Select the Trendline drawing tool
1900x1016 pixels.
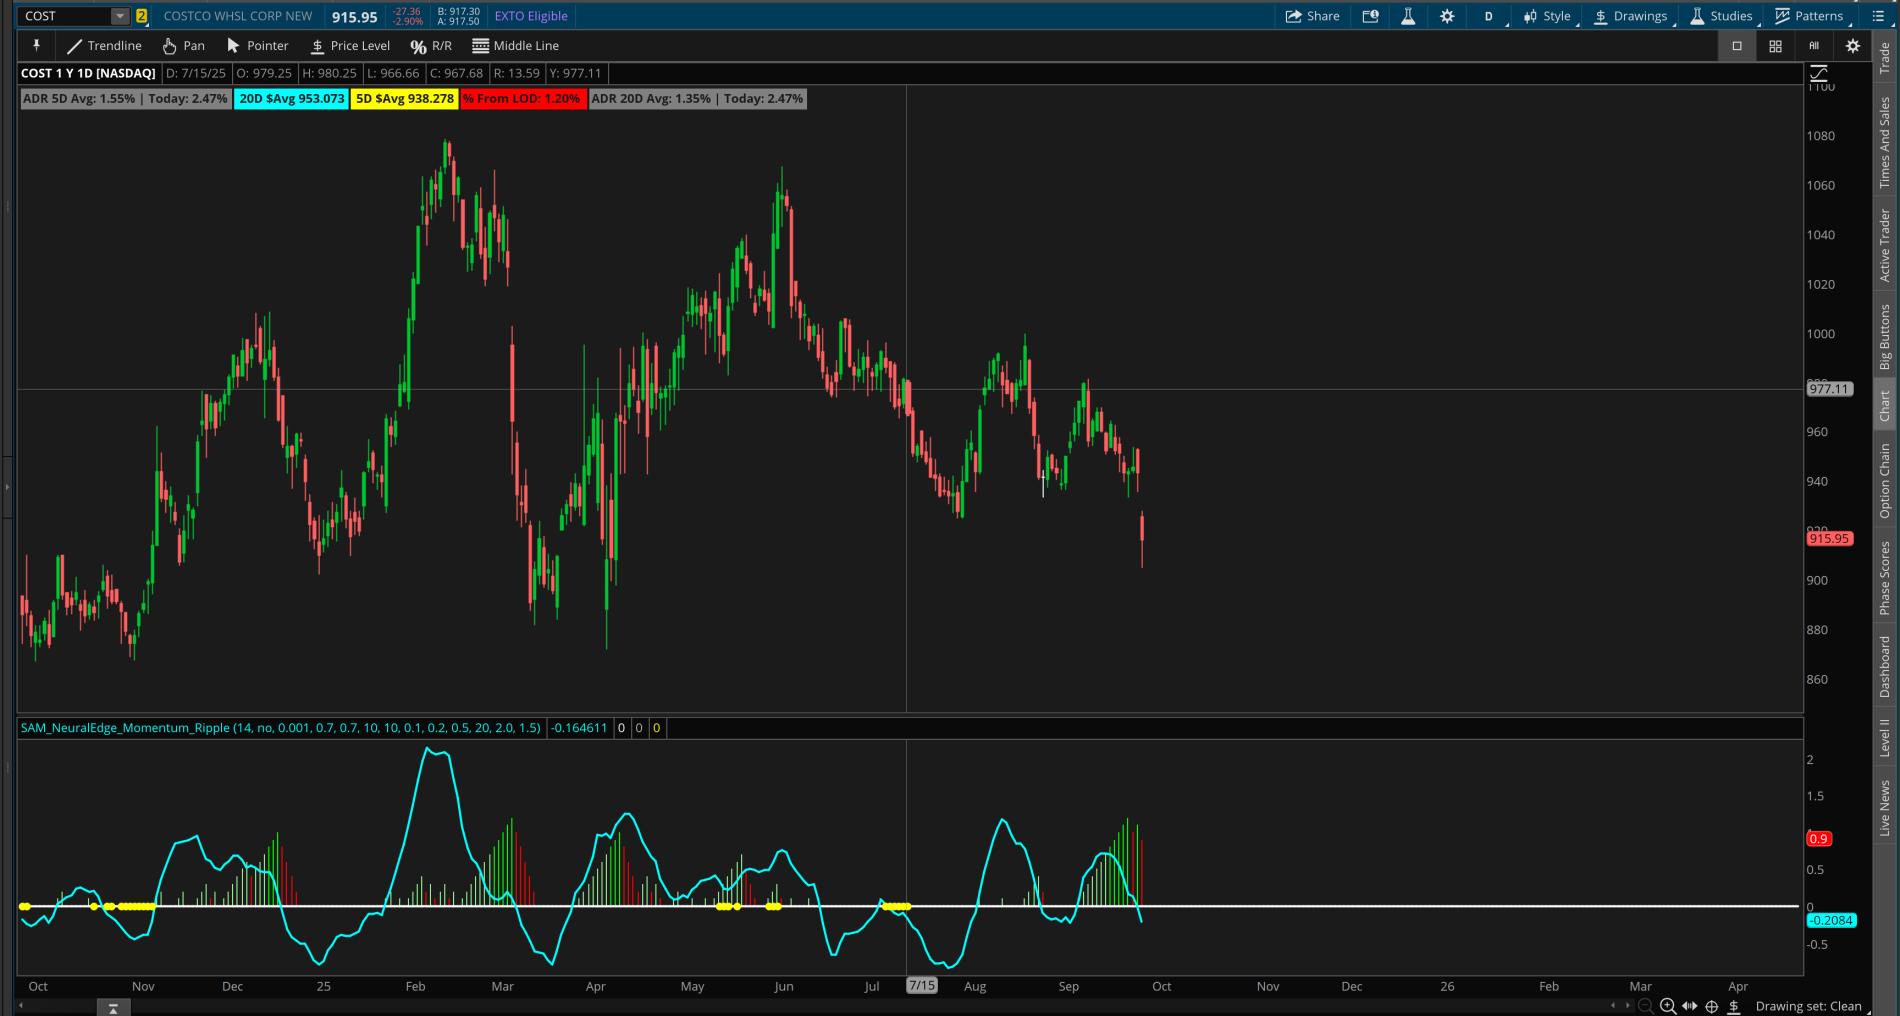tap(104, 46)
